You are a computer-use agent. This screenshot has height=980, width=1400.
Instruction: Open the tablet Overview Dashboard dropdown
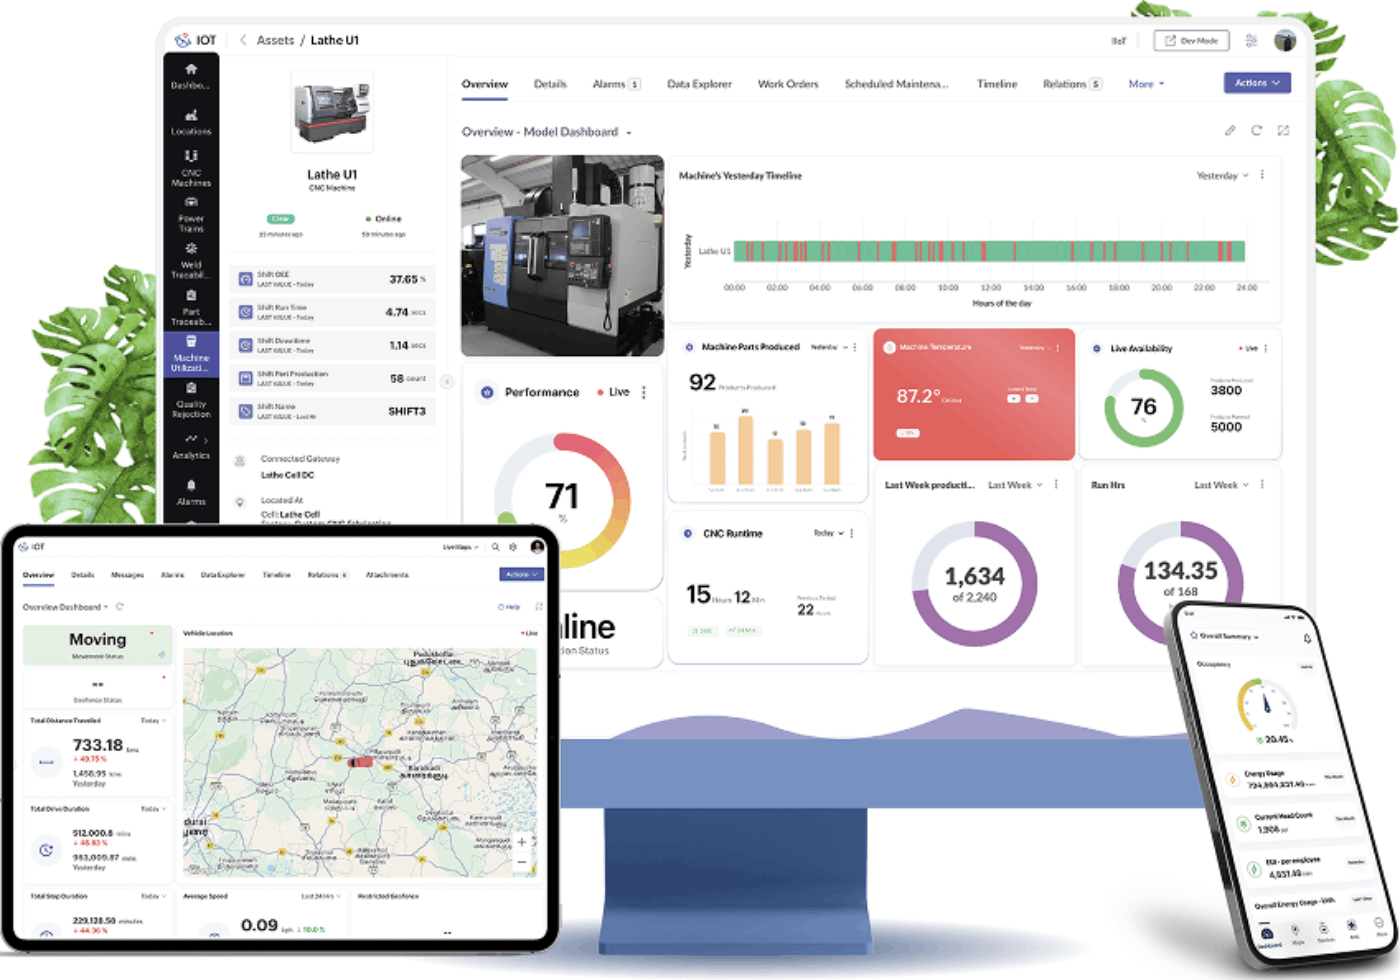[x=65, y=607]
